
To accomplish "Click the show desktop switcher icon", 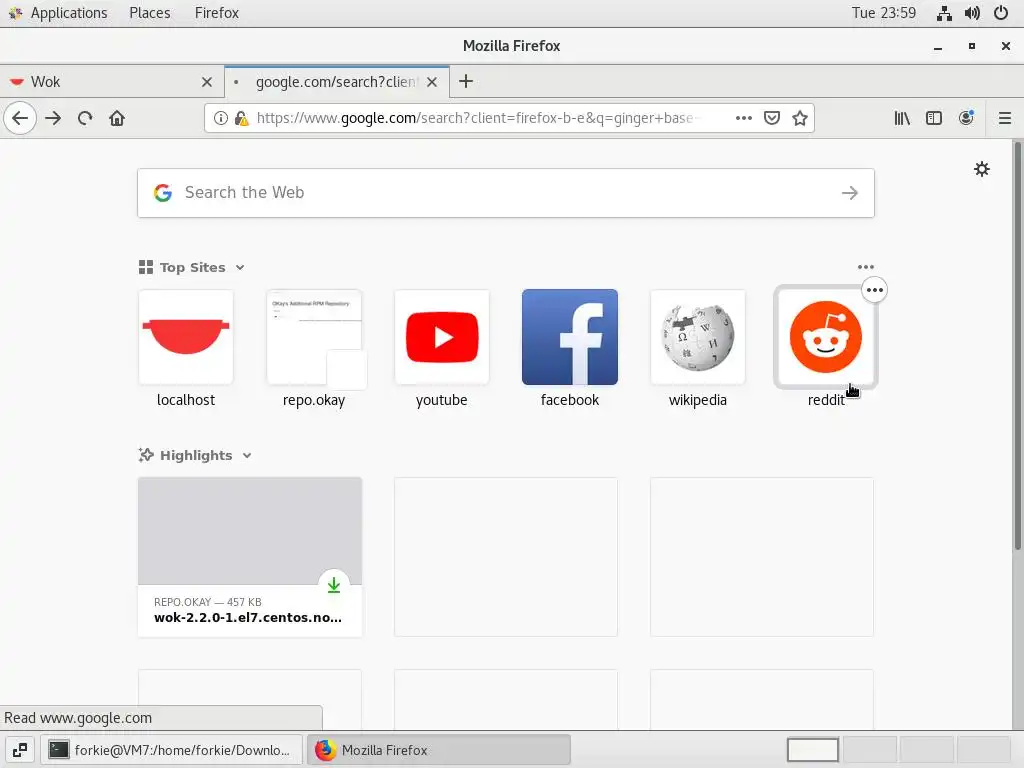I will coord(20,750).
